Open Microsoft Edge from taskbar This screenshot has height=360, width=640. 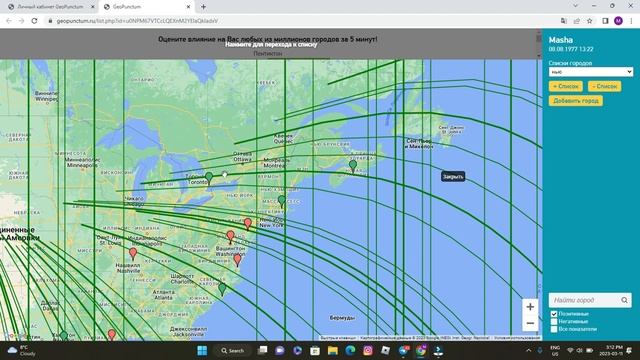pyautogui.click(x=350, y=350)
